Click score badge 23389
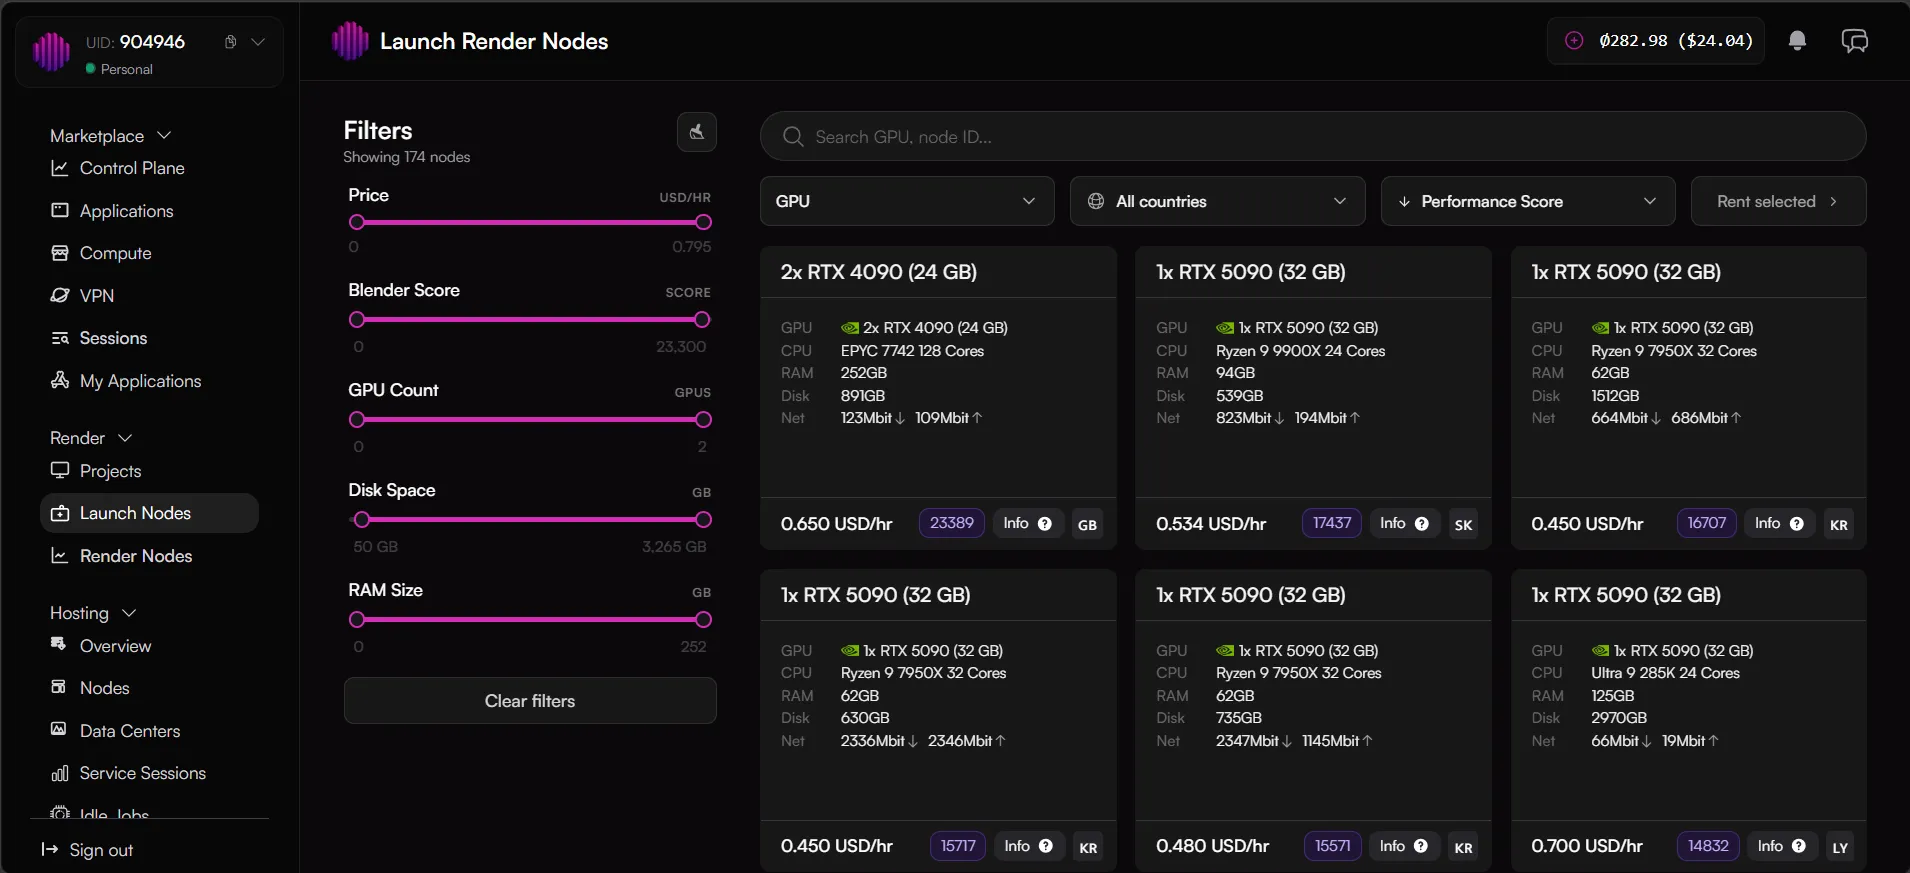 (951, 523)
